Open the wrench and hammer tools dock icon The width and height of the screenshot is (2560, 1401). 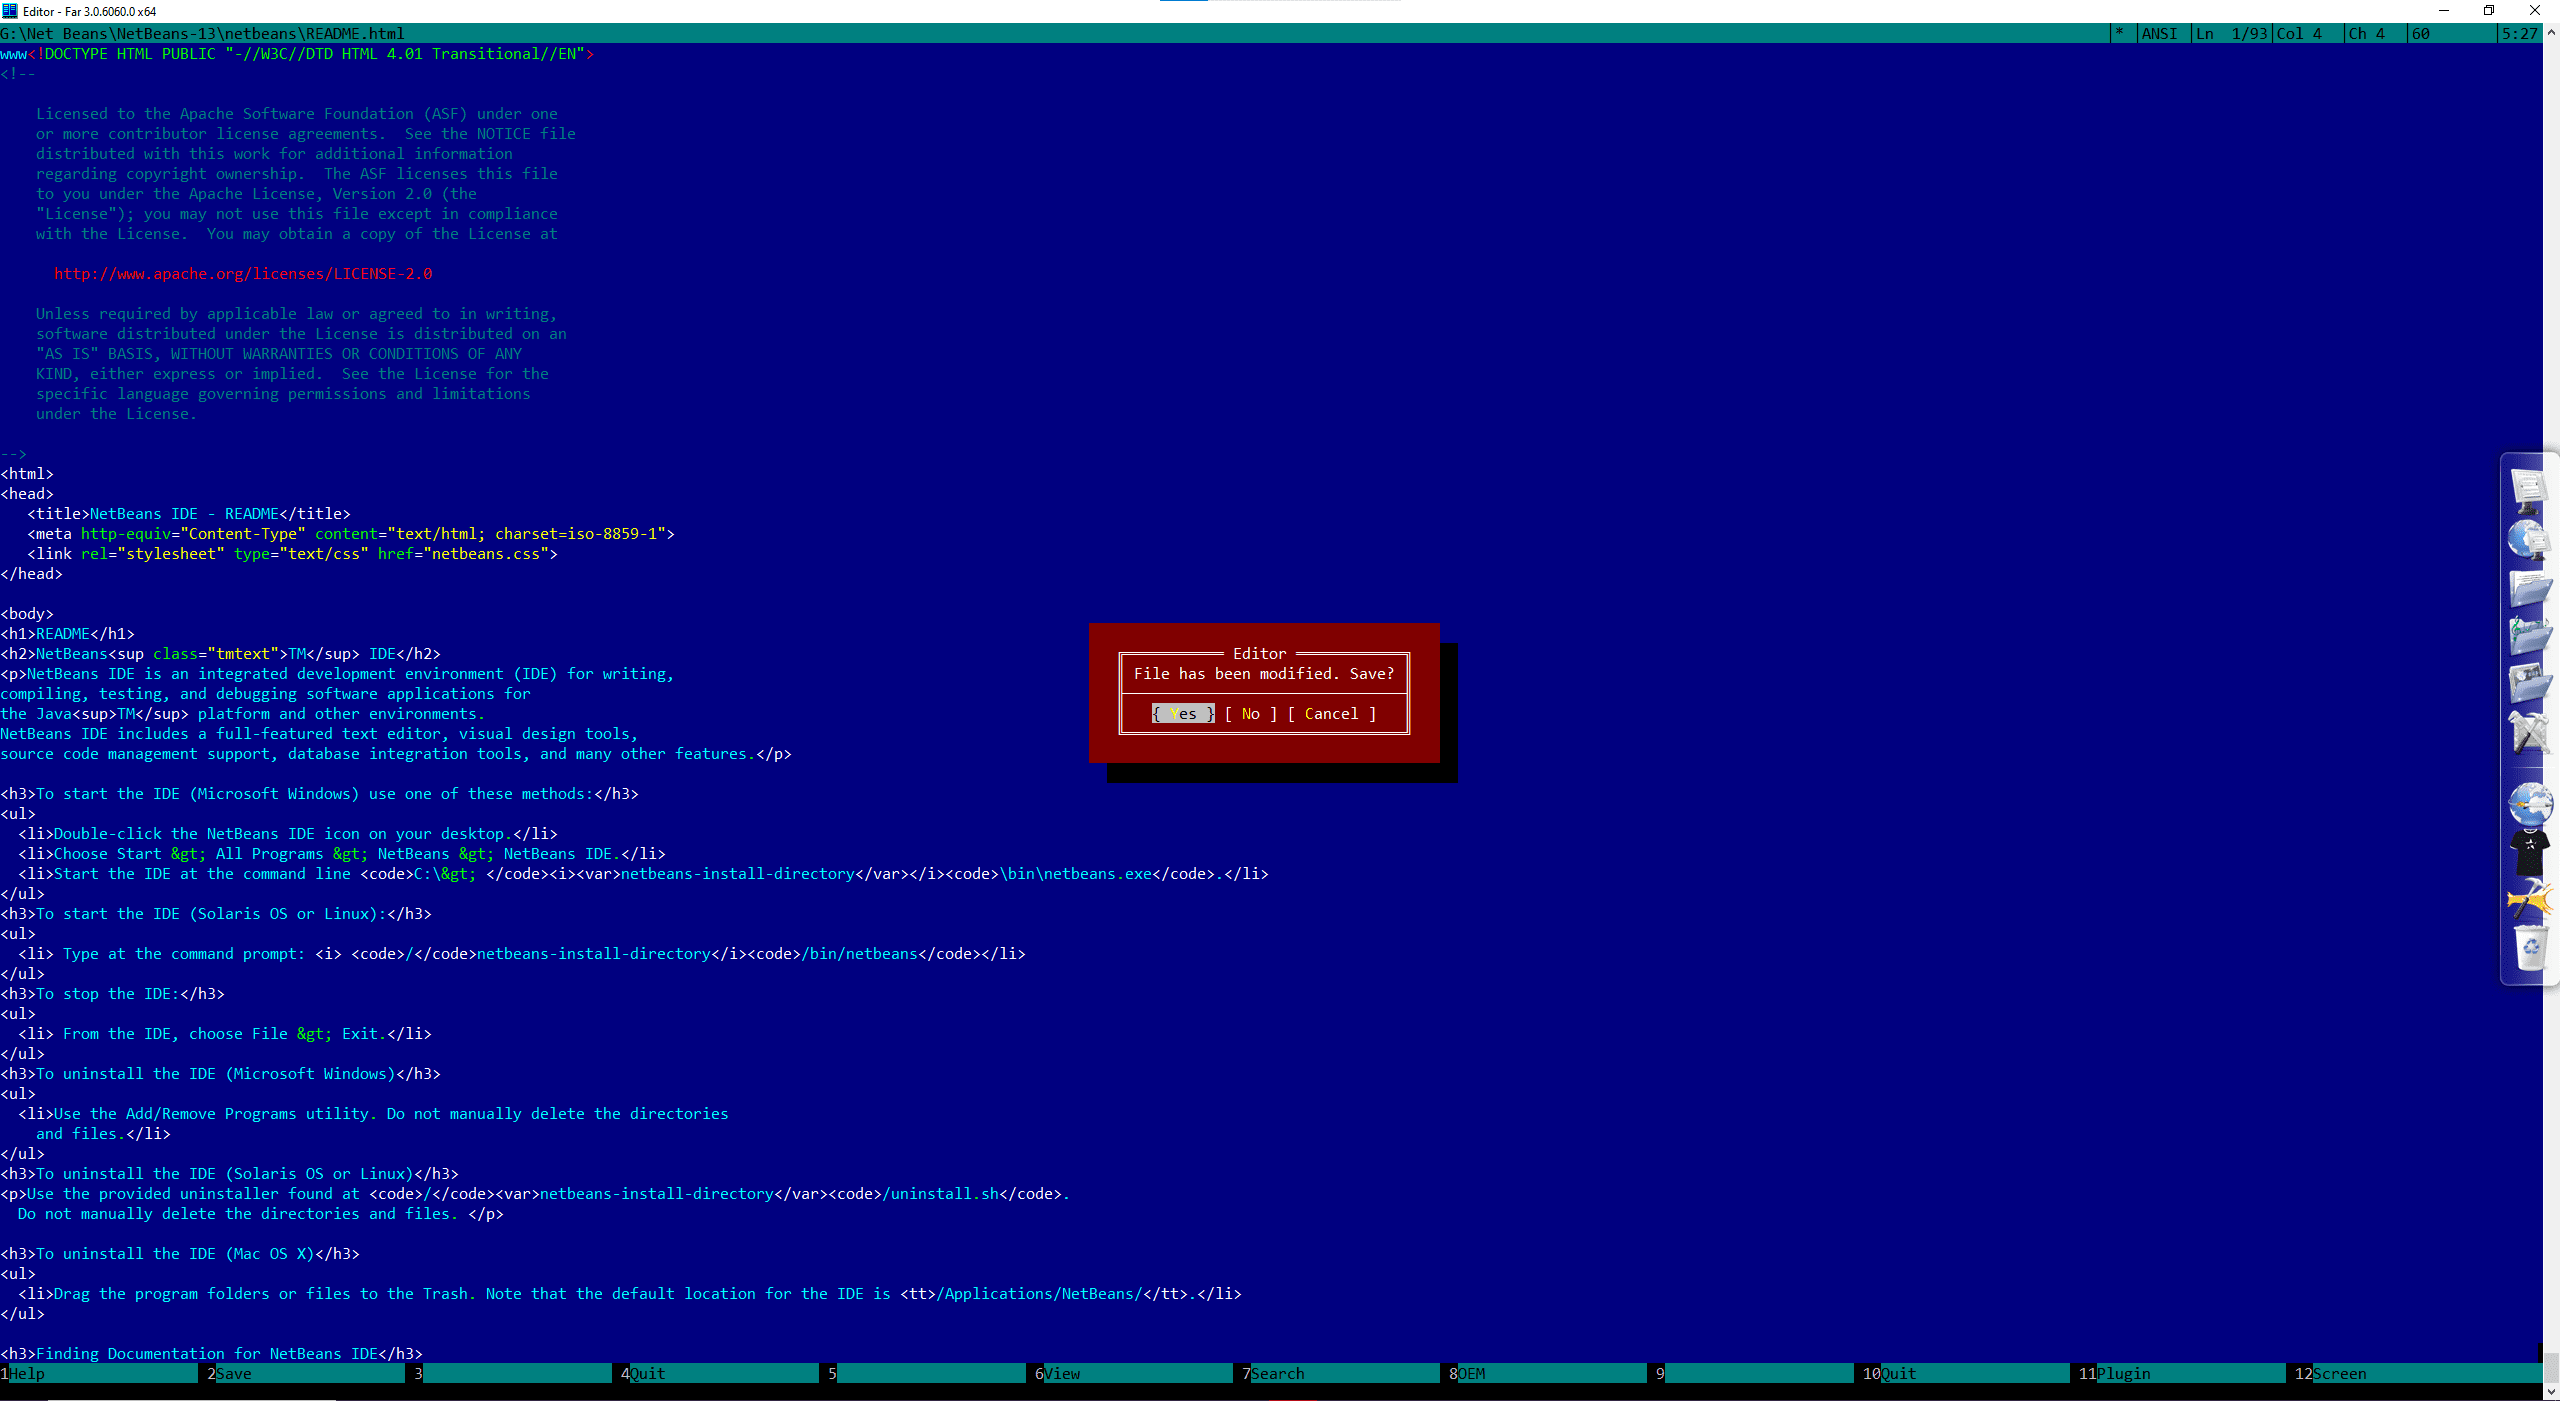(2529, 733)
